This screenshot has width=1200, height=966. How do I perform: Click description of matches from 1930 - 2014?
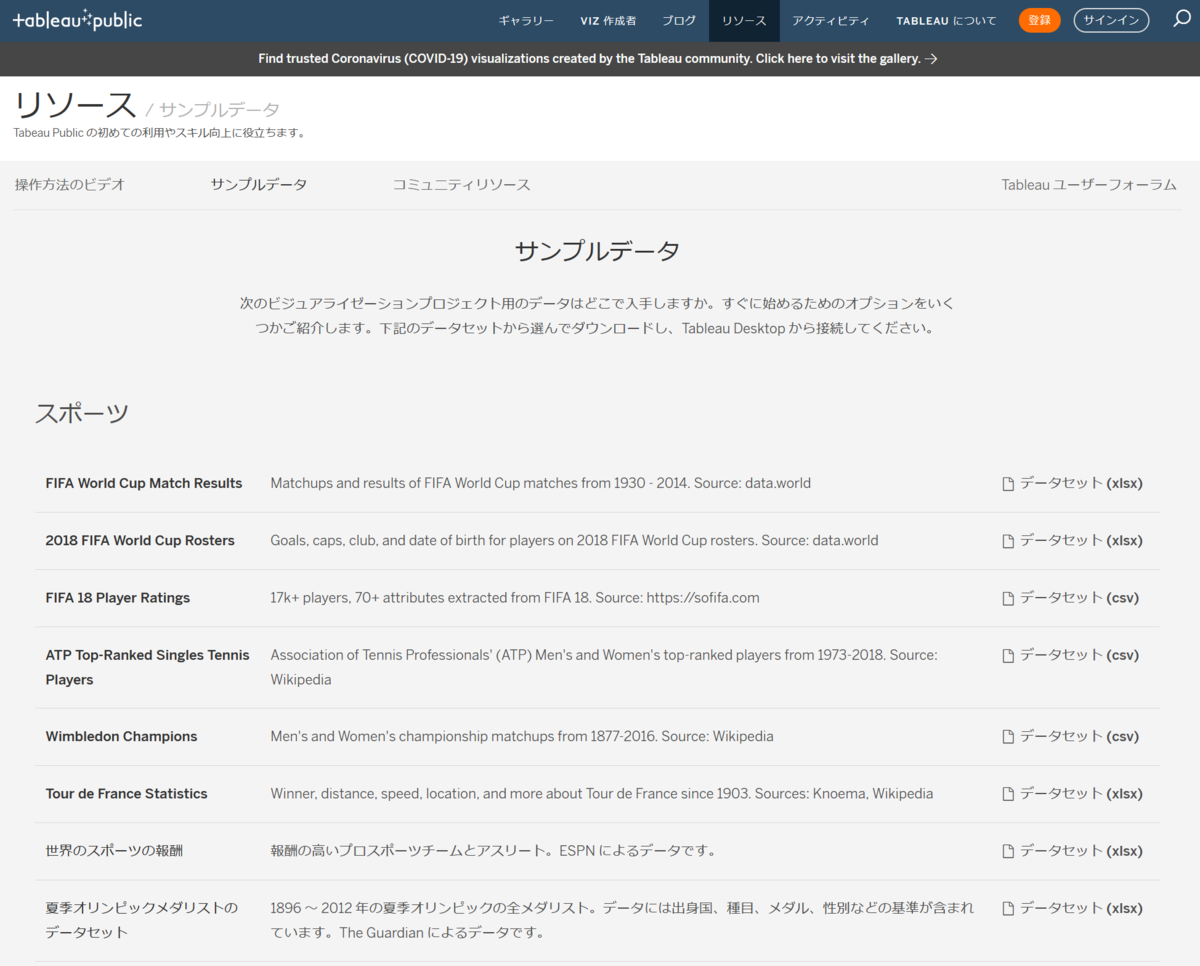coord(540,484)
